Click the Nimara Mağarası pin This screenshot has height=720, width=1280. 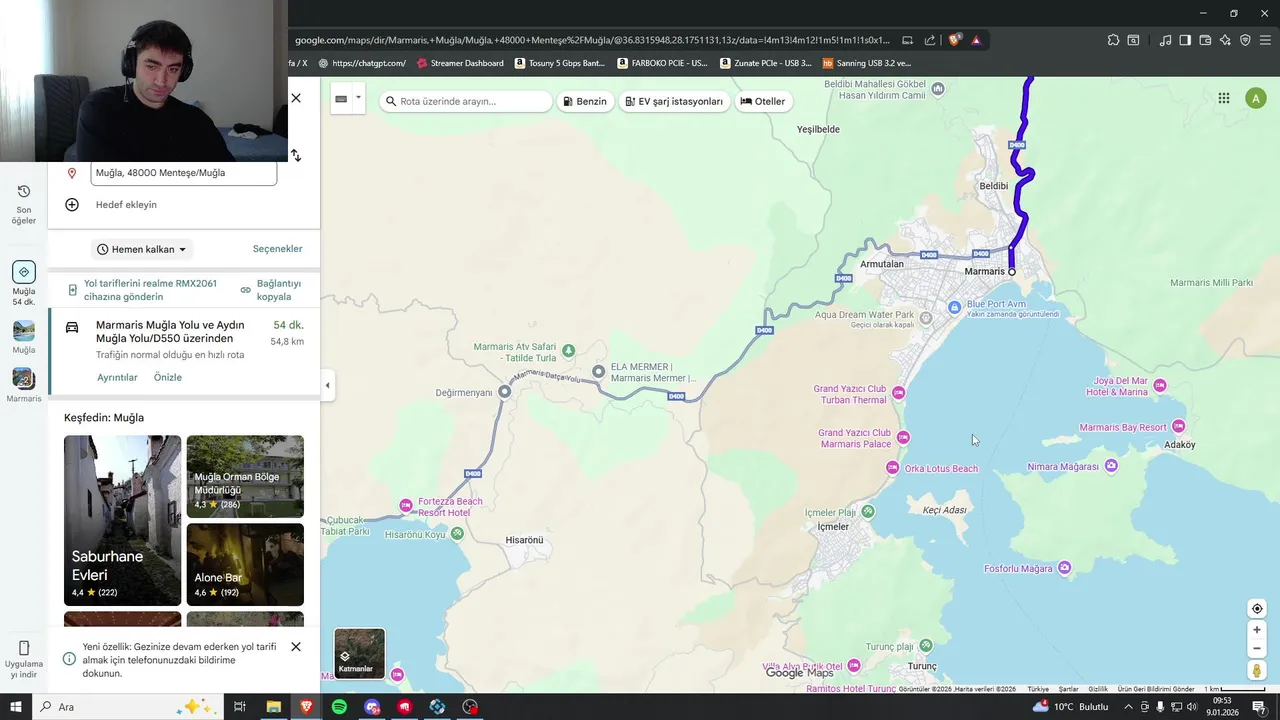[1111, 466]
